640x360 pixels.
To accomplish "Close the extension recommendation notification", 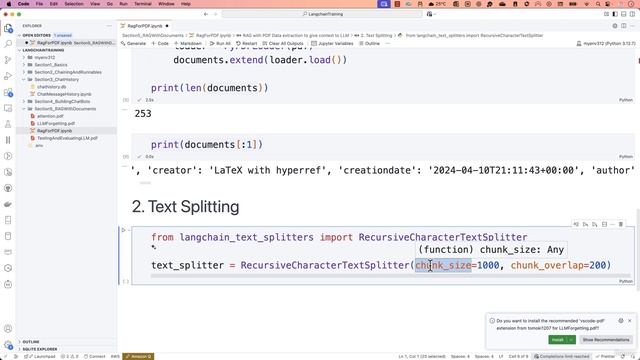I will point(630,321).
